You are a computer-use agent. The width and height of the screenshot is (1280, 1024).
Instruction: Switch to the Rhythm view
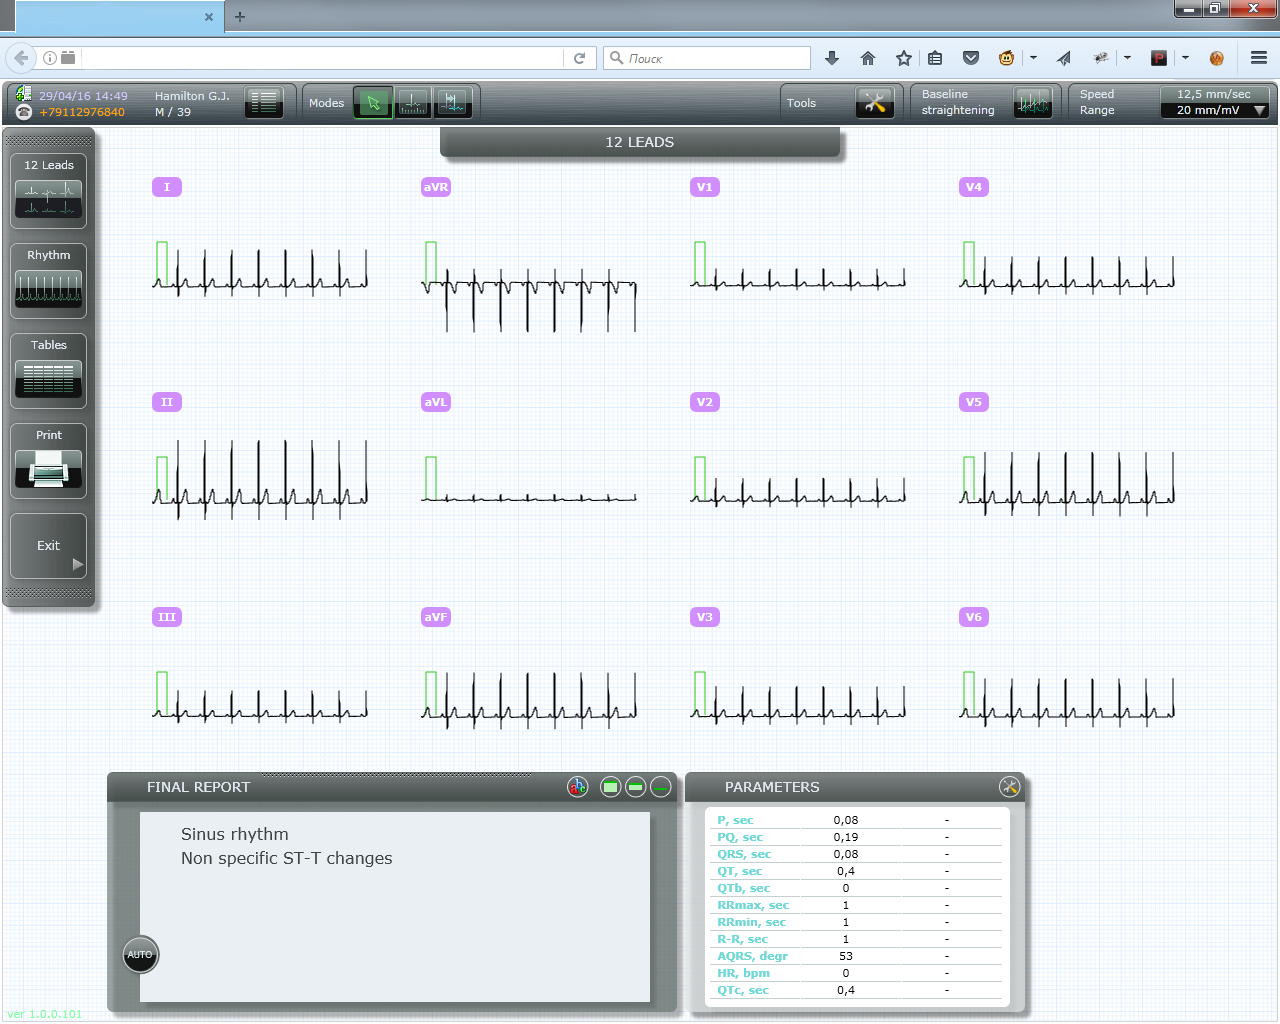pos(48,281)
